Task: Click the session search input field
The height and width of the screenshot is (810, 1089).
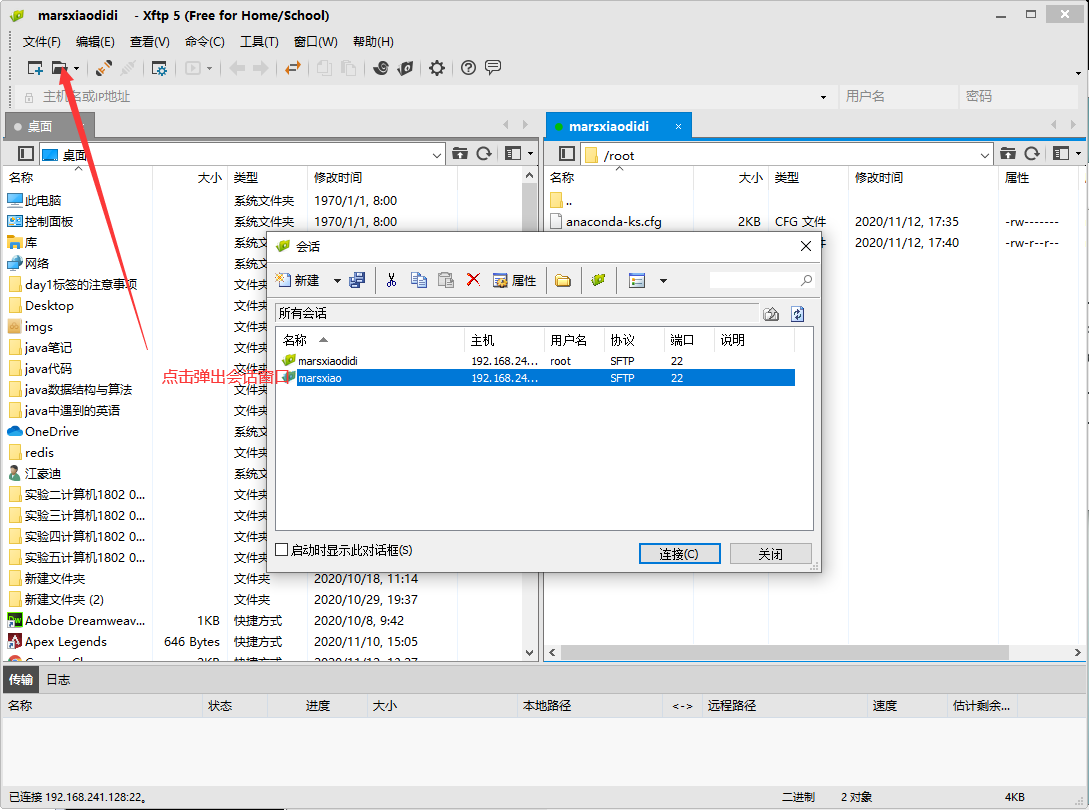Action: click(x=755, y=280)
